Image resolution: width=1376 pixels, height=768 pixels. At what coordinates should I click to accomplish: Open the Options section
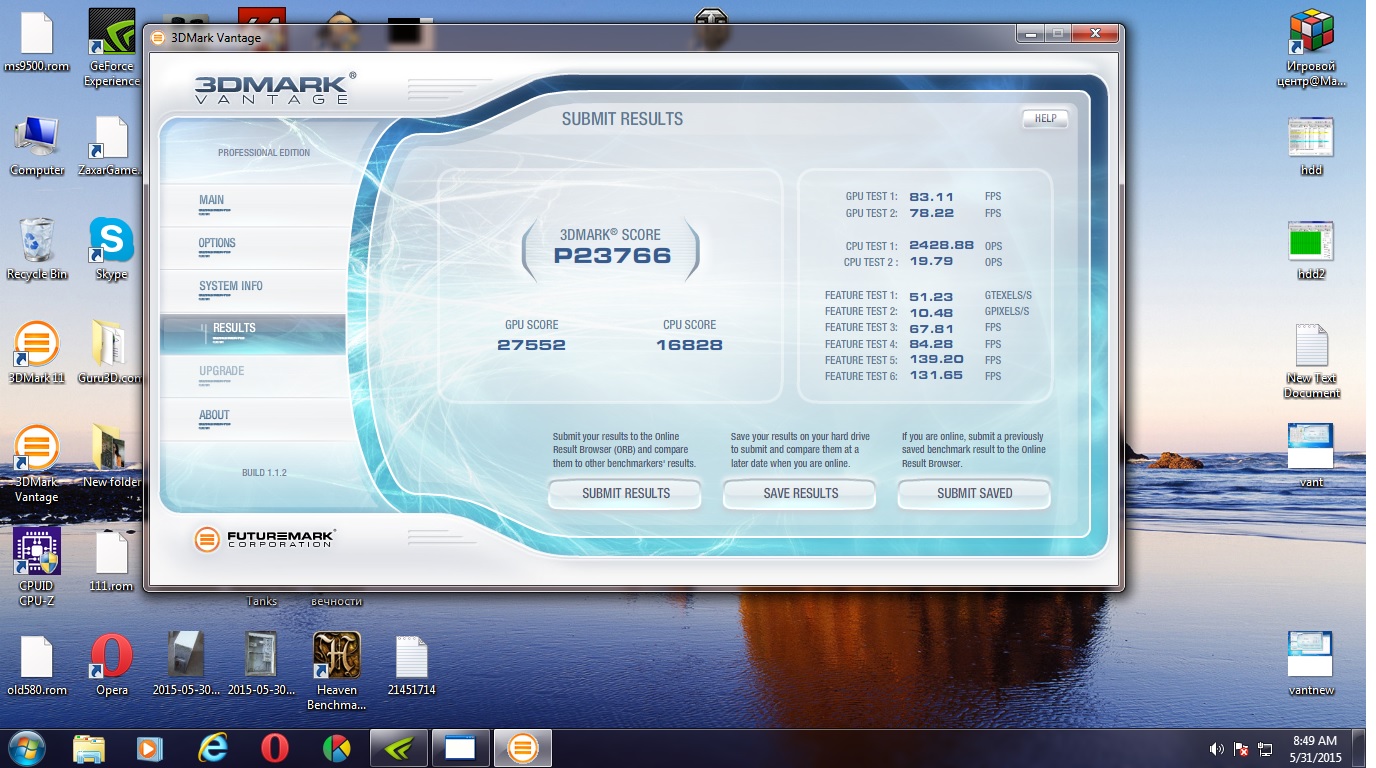pyautogui.click(x=217, y=244)
